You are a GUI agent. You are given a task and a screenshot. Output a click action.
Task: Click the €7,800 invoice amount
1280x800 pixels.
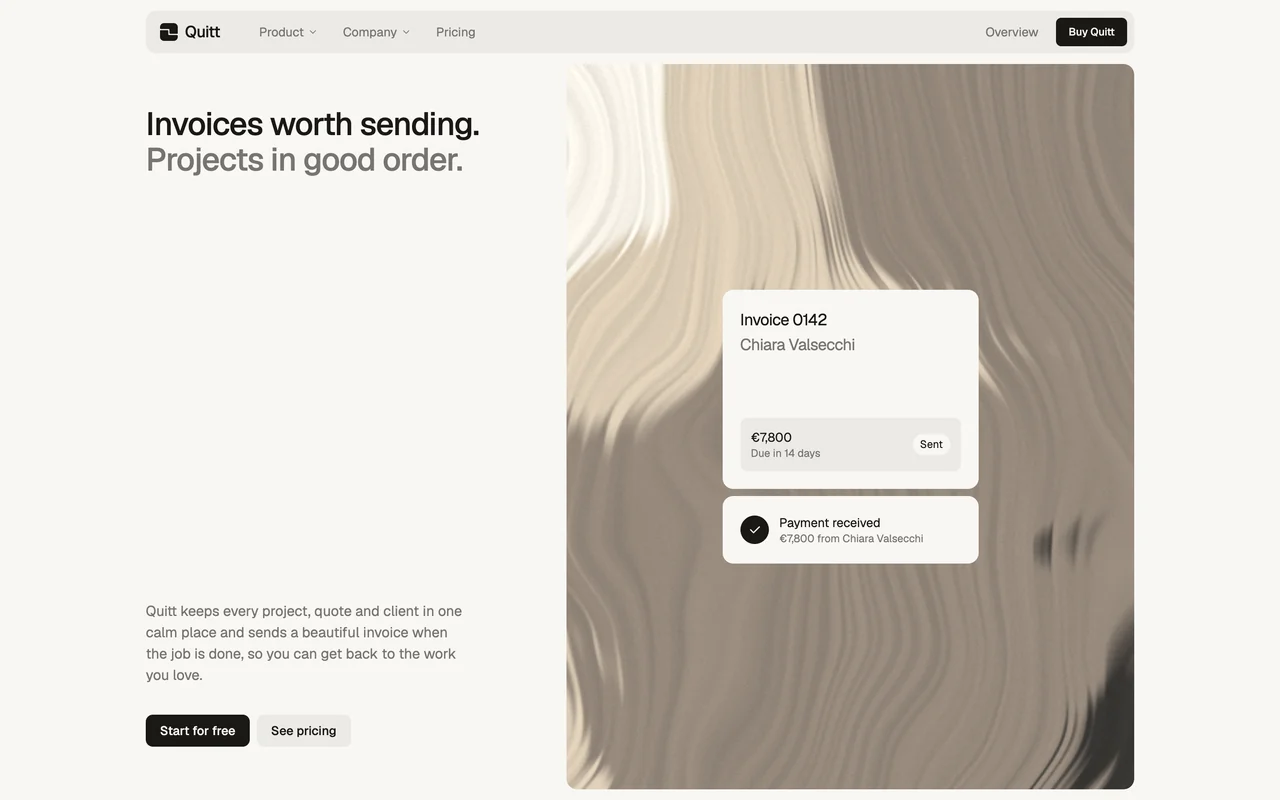click(x=771, y=437)
